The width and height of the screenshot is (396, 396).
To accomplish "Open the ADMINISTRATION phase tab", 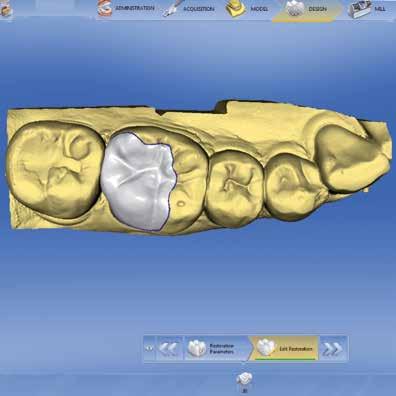I will tap(128, 8).
